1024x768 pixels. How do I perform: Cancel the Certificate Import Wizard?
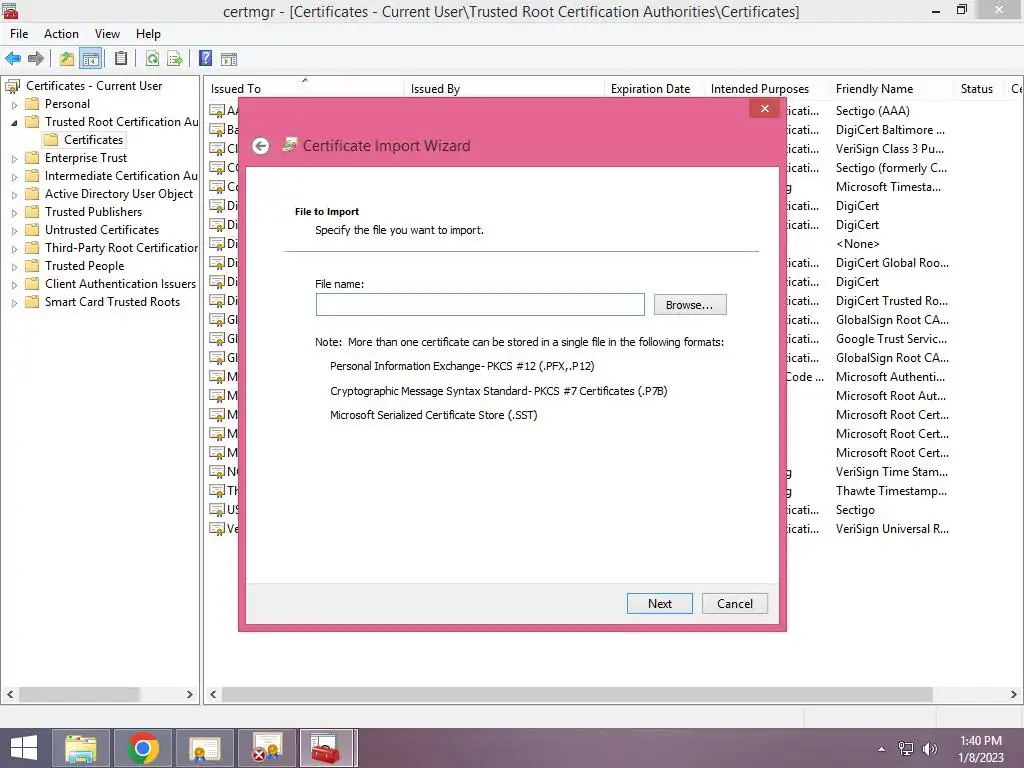735,603
